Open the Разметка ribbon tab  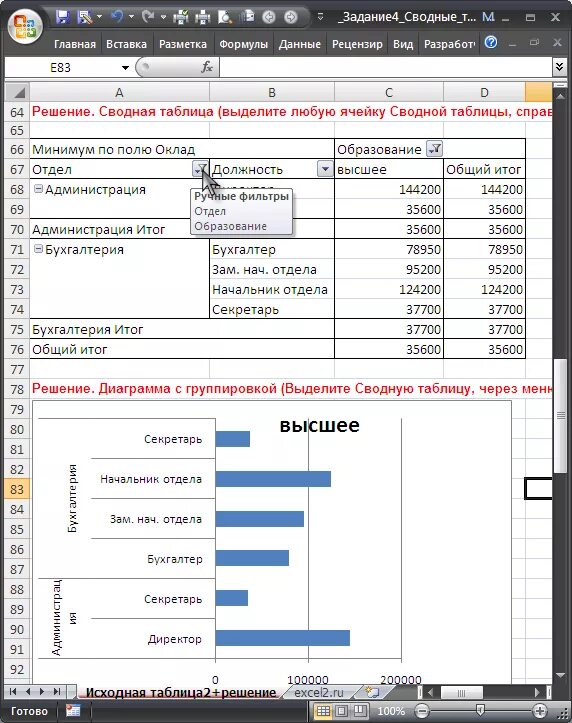pos(183,44)
